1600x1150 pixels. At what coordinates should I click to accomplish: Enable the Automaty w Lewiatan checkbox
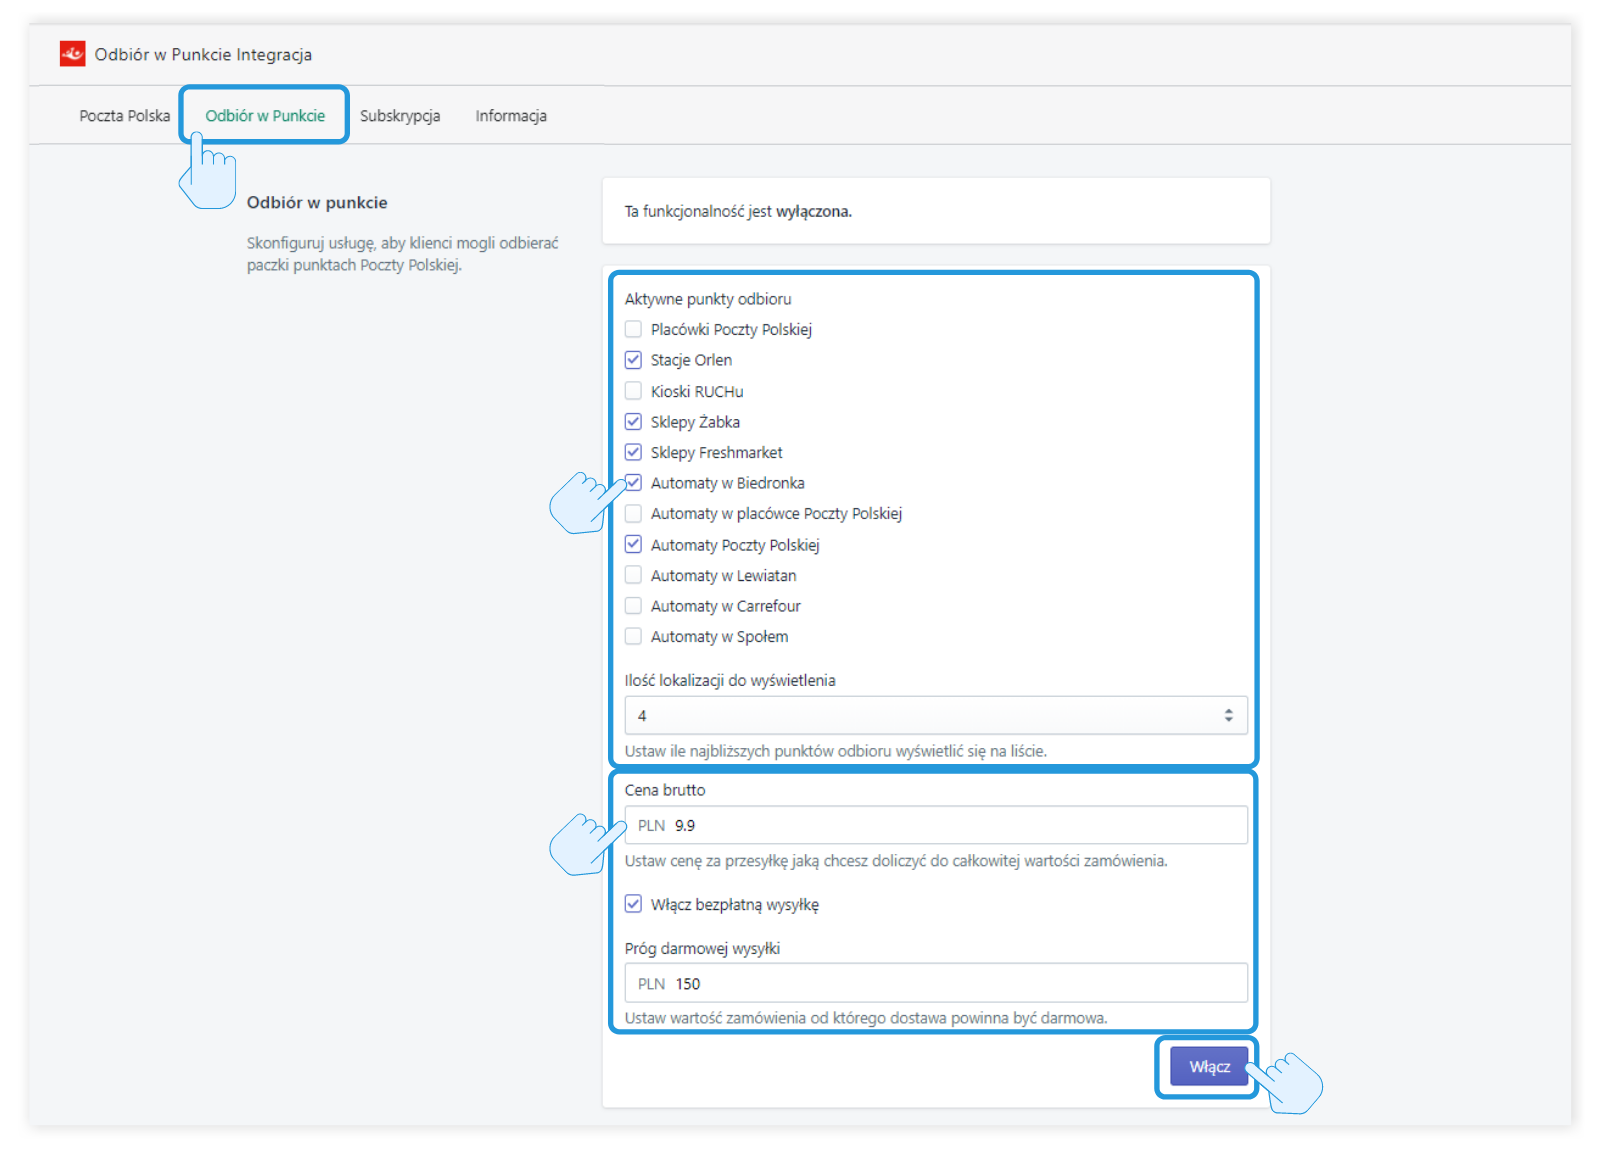point(633,575)
